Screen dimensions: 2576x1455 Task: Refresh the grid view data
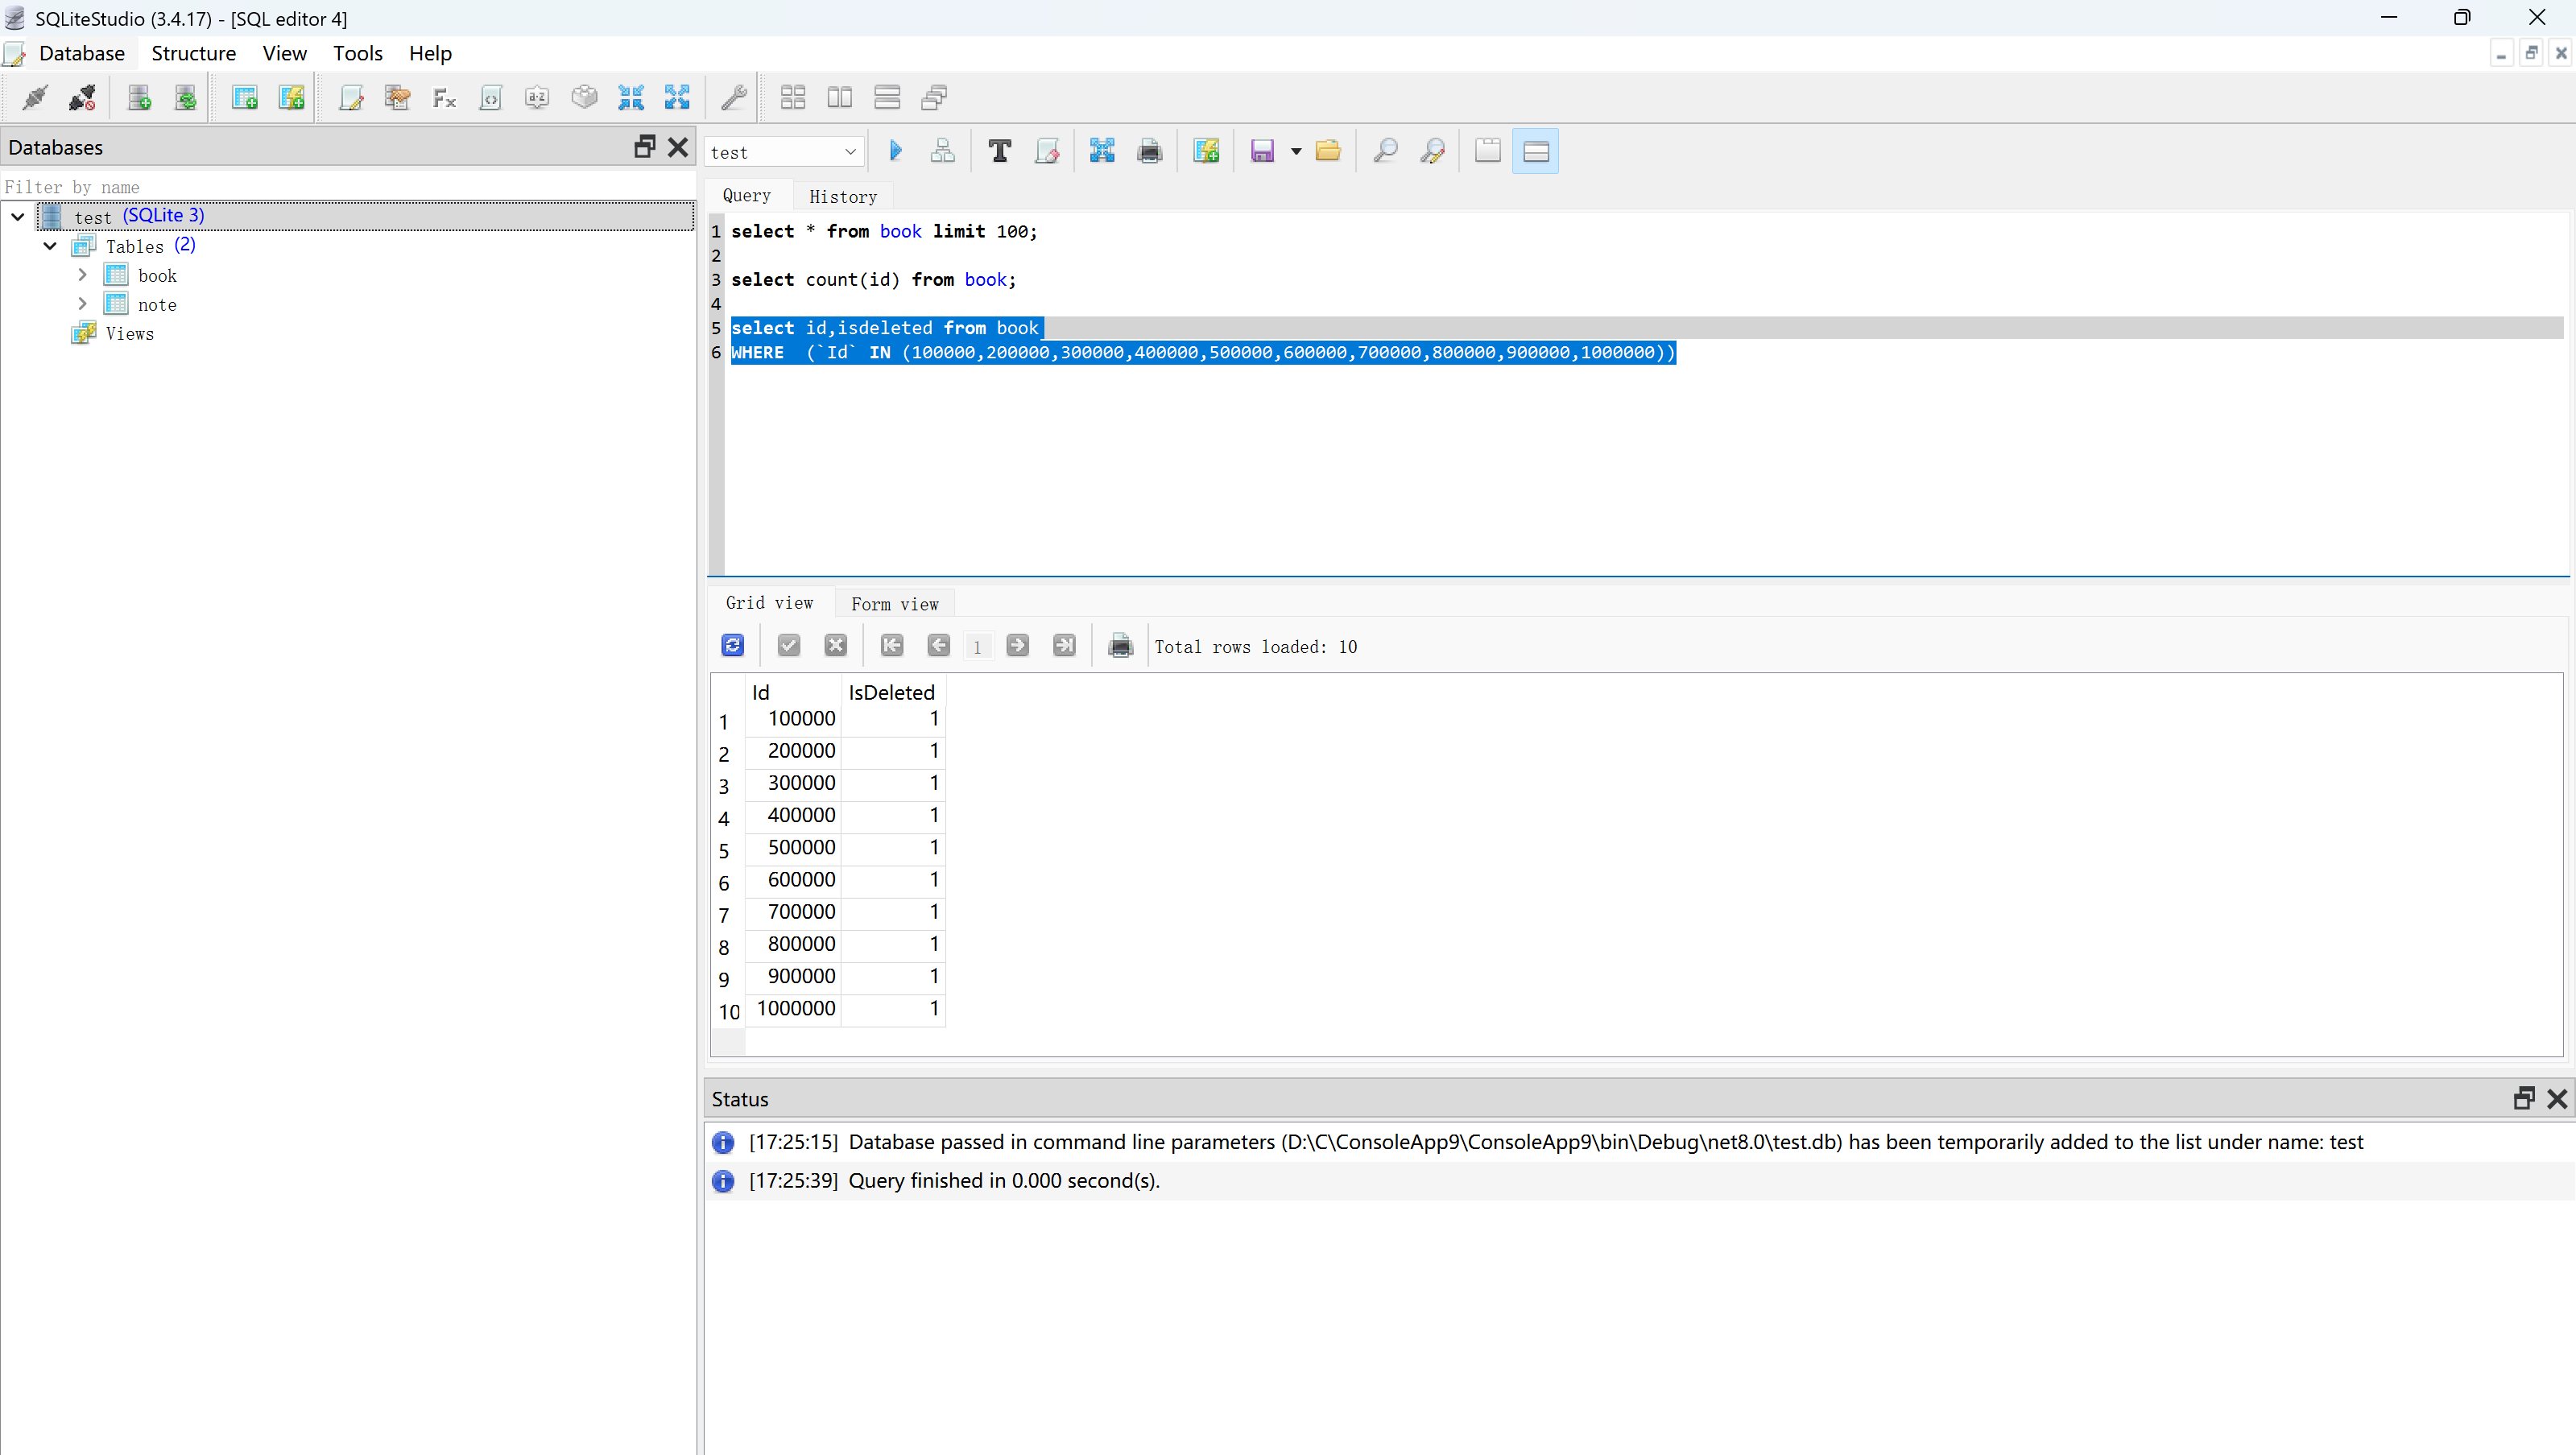point(732,645)
